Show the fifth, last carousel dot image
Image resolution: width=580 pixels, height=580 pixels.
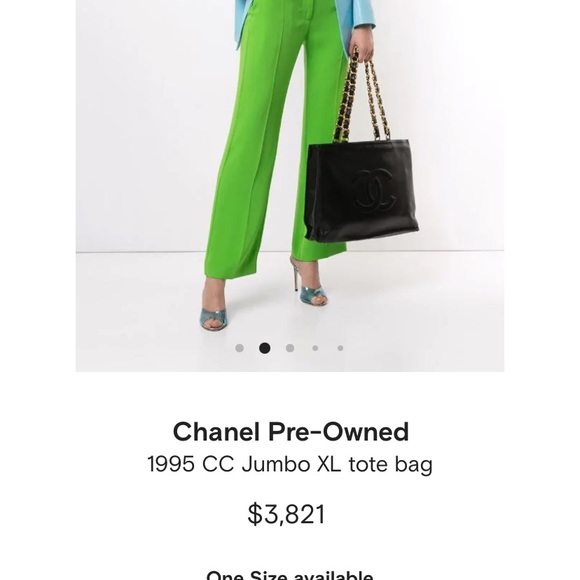click(340, 348)
